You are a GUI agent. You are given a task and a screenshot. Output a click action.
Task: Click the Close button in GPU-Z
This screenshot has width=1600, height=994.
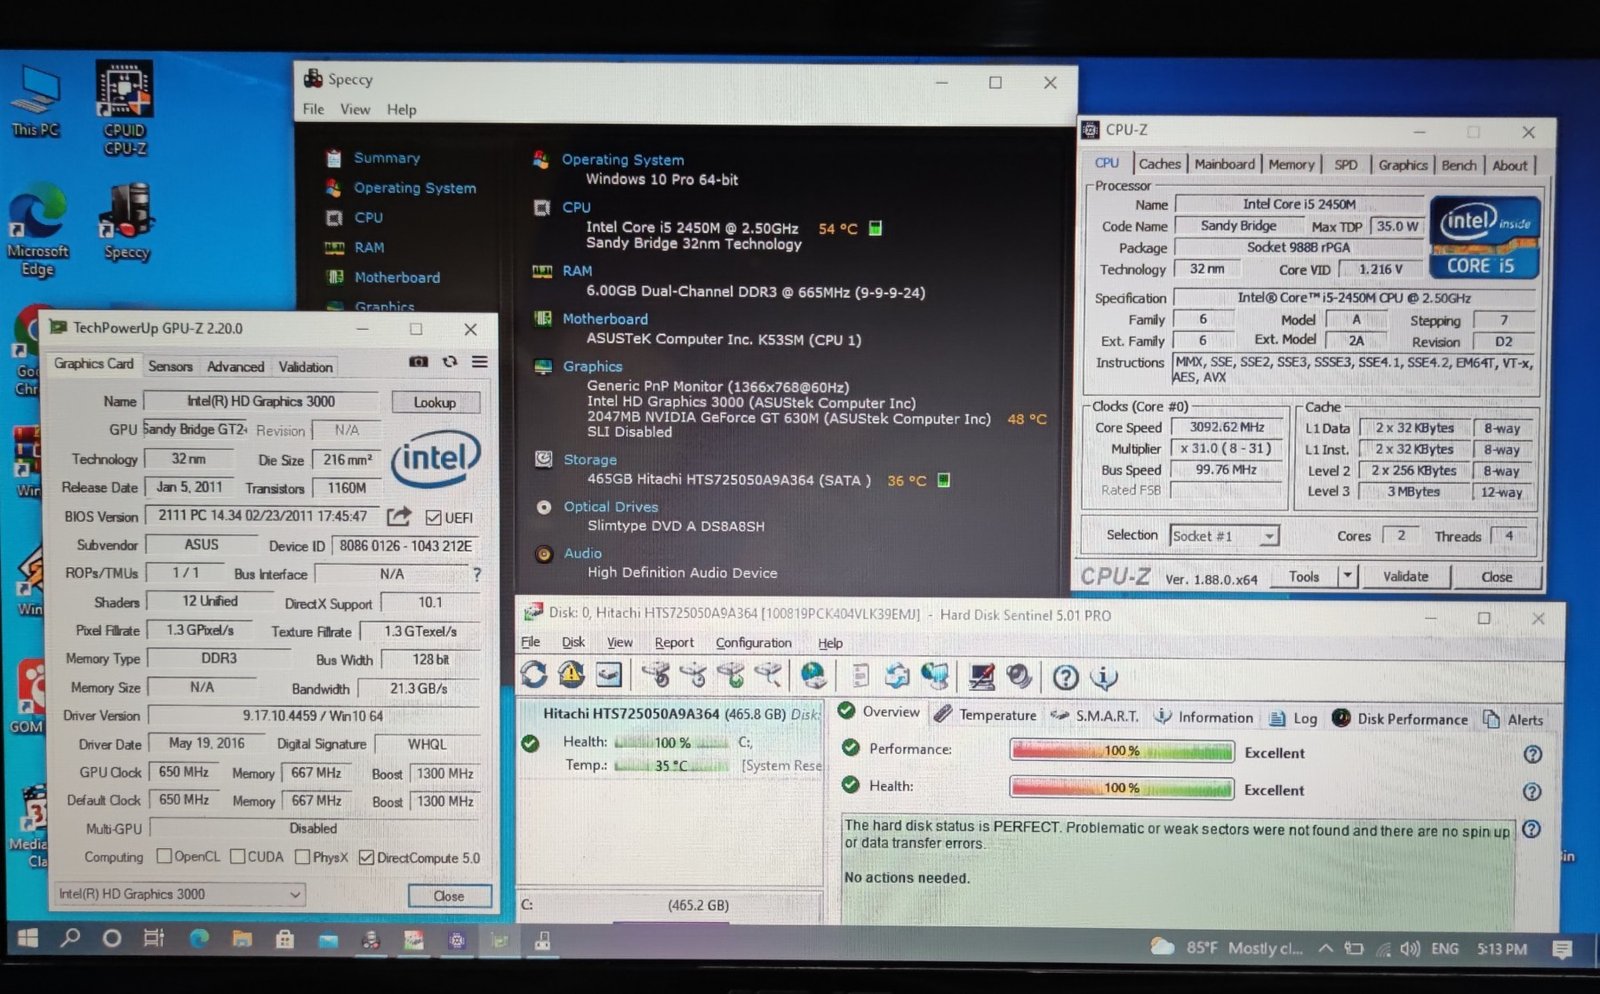(x=449, y=896)
